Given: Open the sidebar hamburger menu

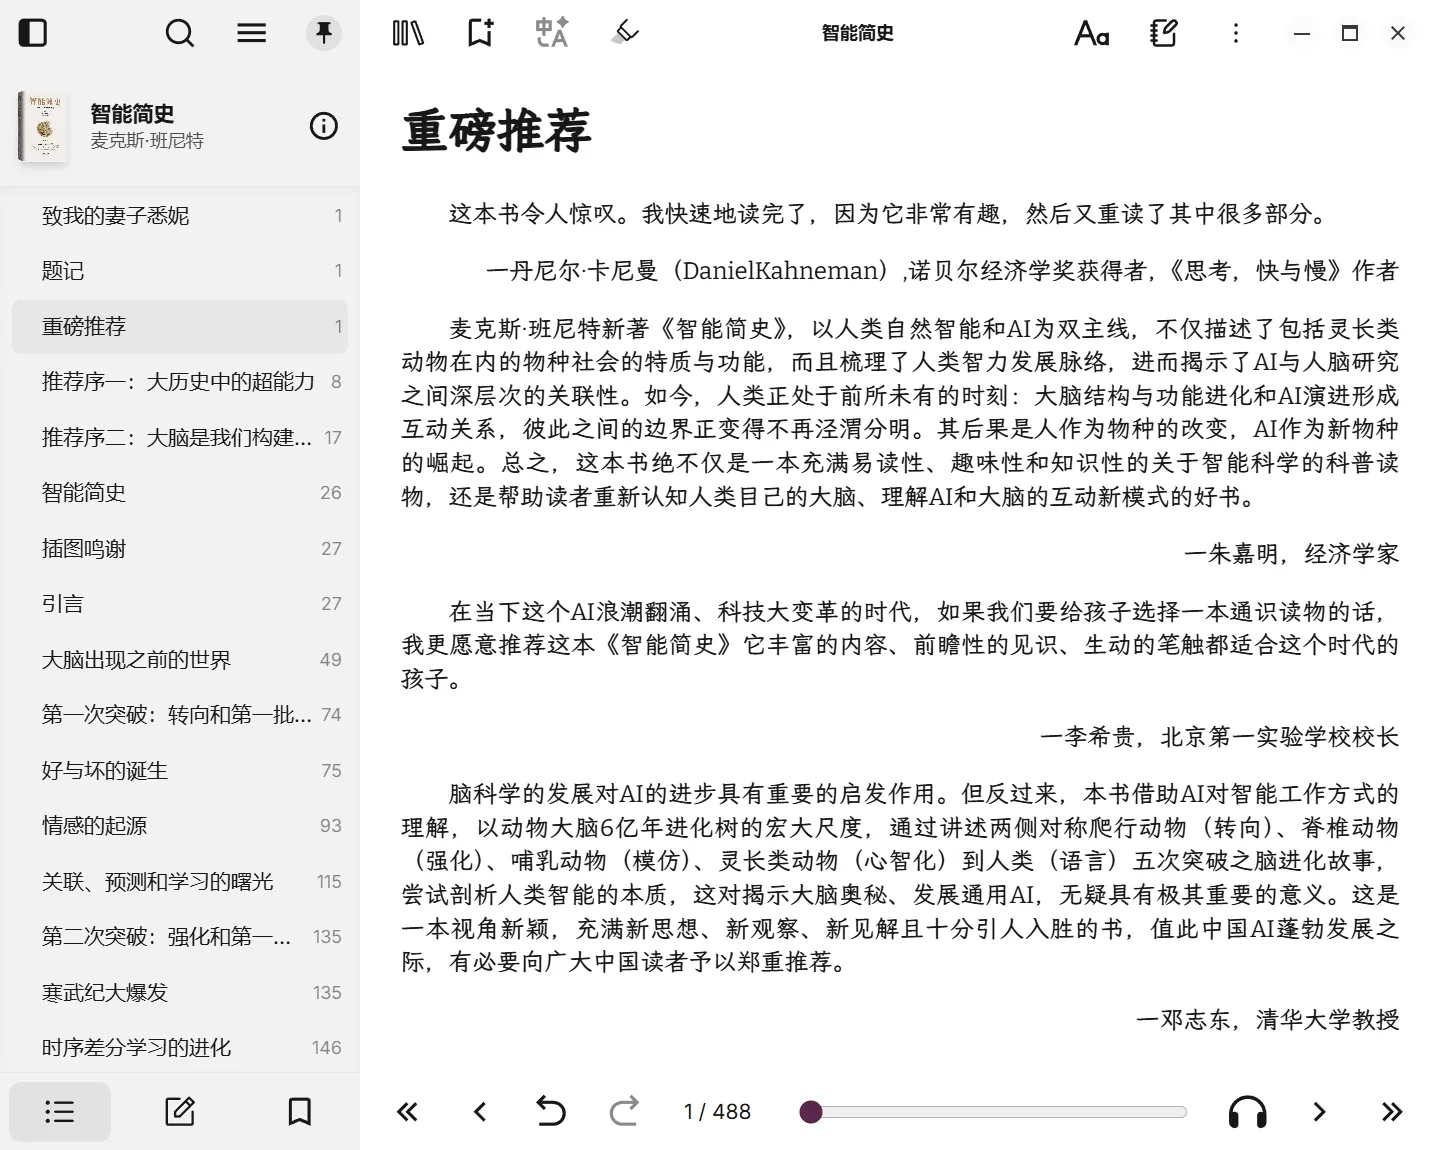Looking at the screenshot, I should (251, 33).
